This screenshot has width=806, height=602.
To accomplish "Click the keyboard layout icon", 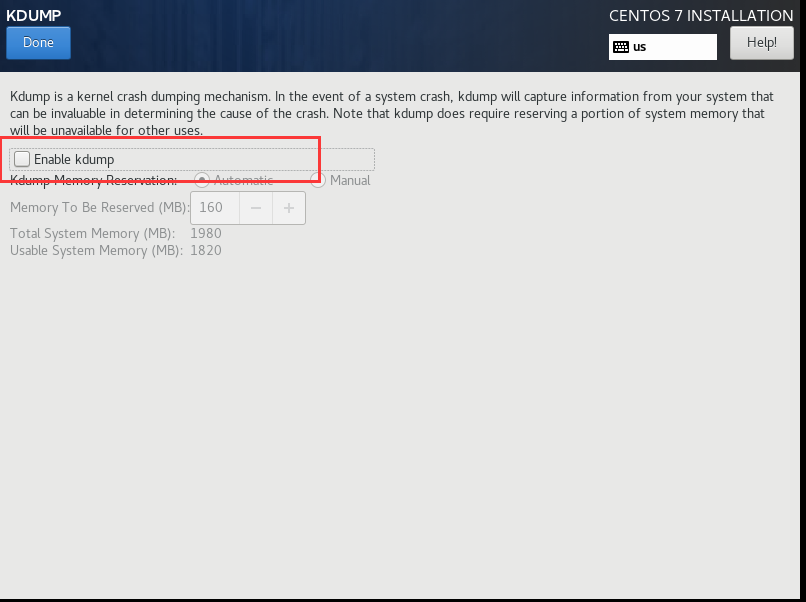I will click(620, 47).
